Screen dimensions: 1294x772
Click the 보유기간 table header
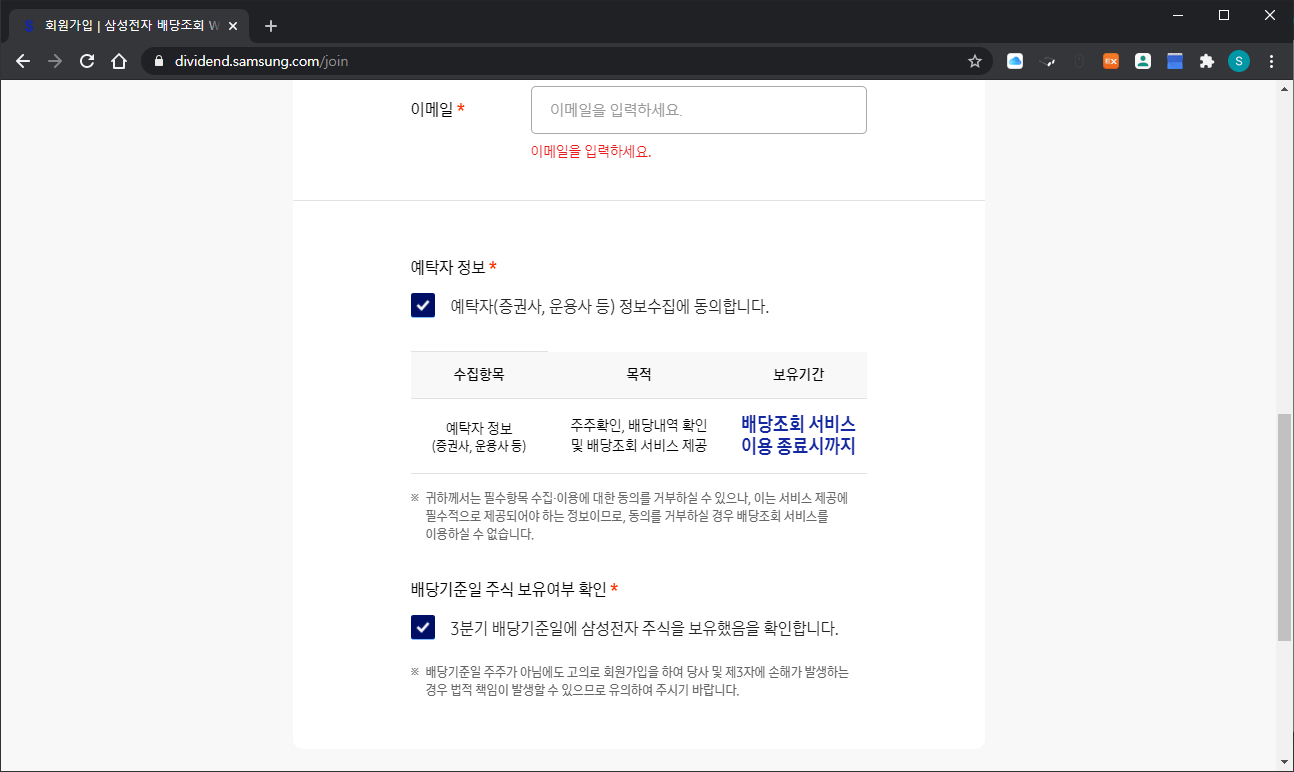point(798,375)
